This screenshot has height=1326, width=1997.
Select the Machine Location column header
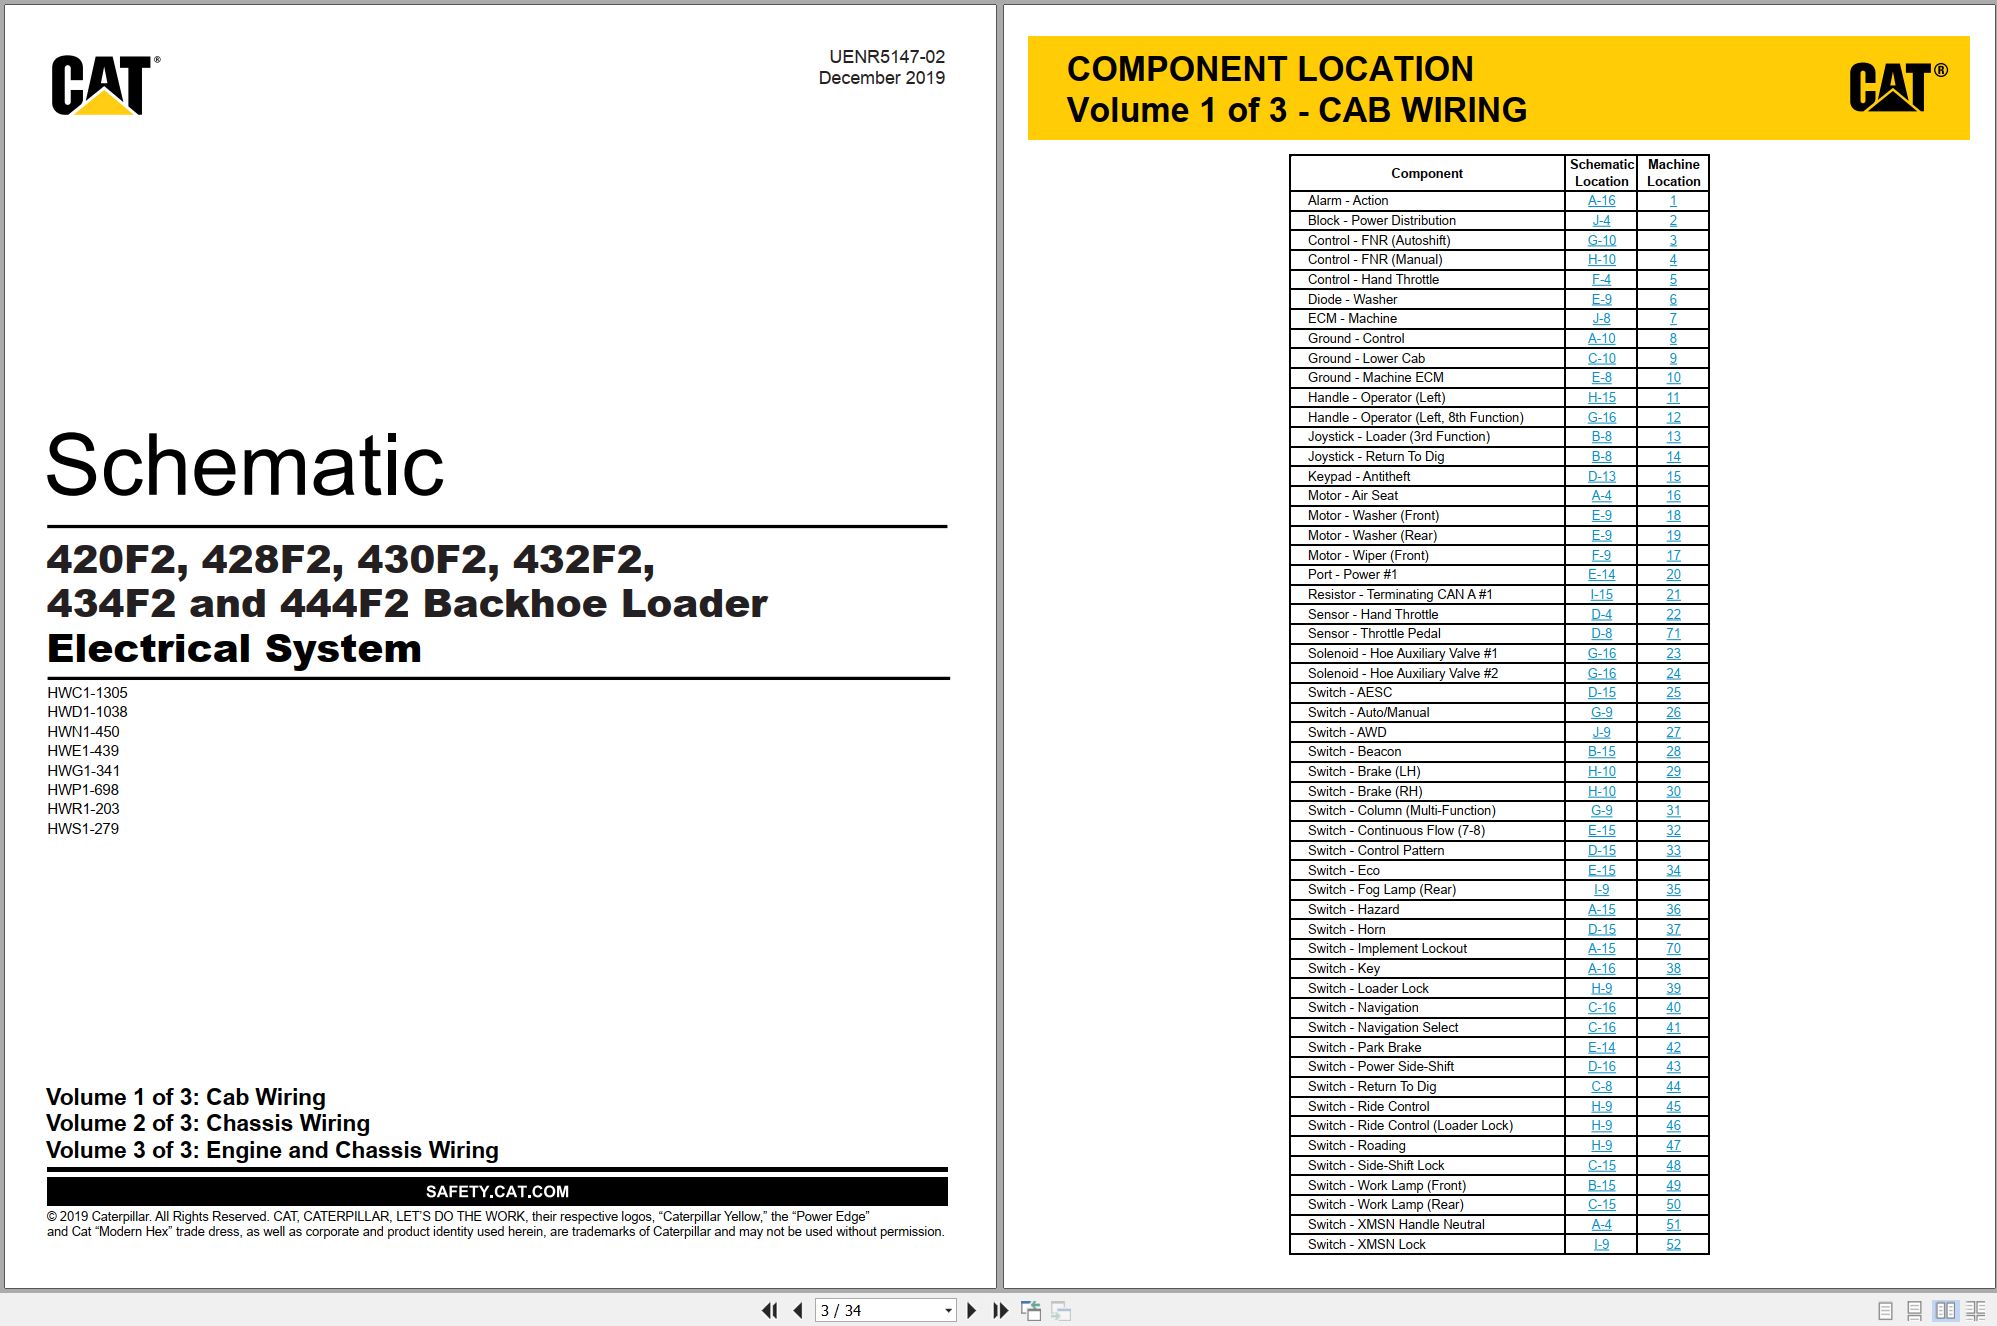(1673, 173)
